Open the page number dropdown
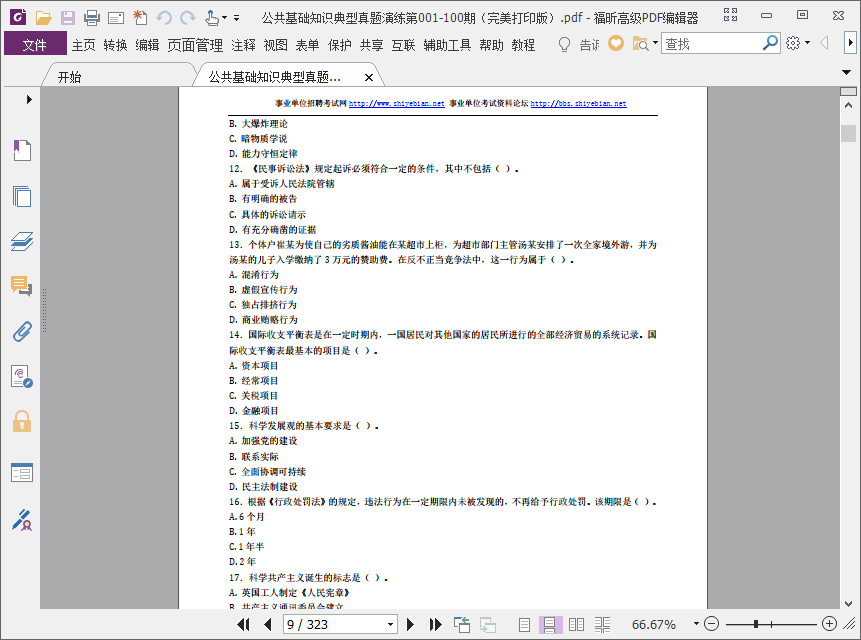The image size is (861, 640). point(390,624)
